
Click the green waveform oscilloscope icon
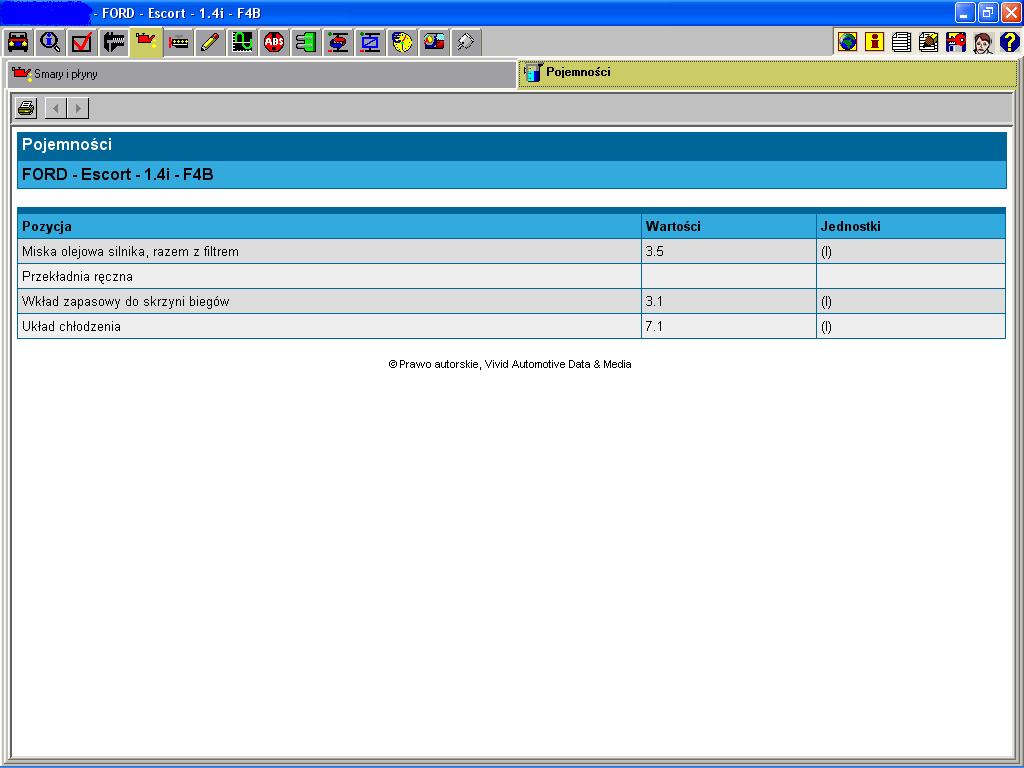coord(242,42)
